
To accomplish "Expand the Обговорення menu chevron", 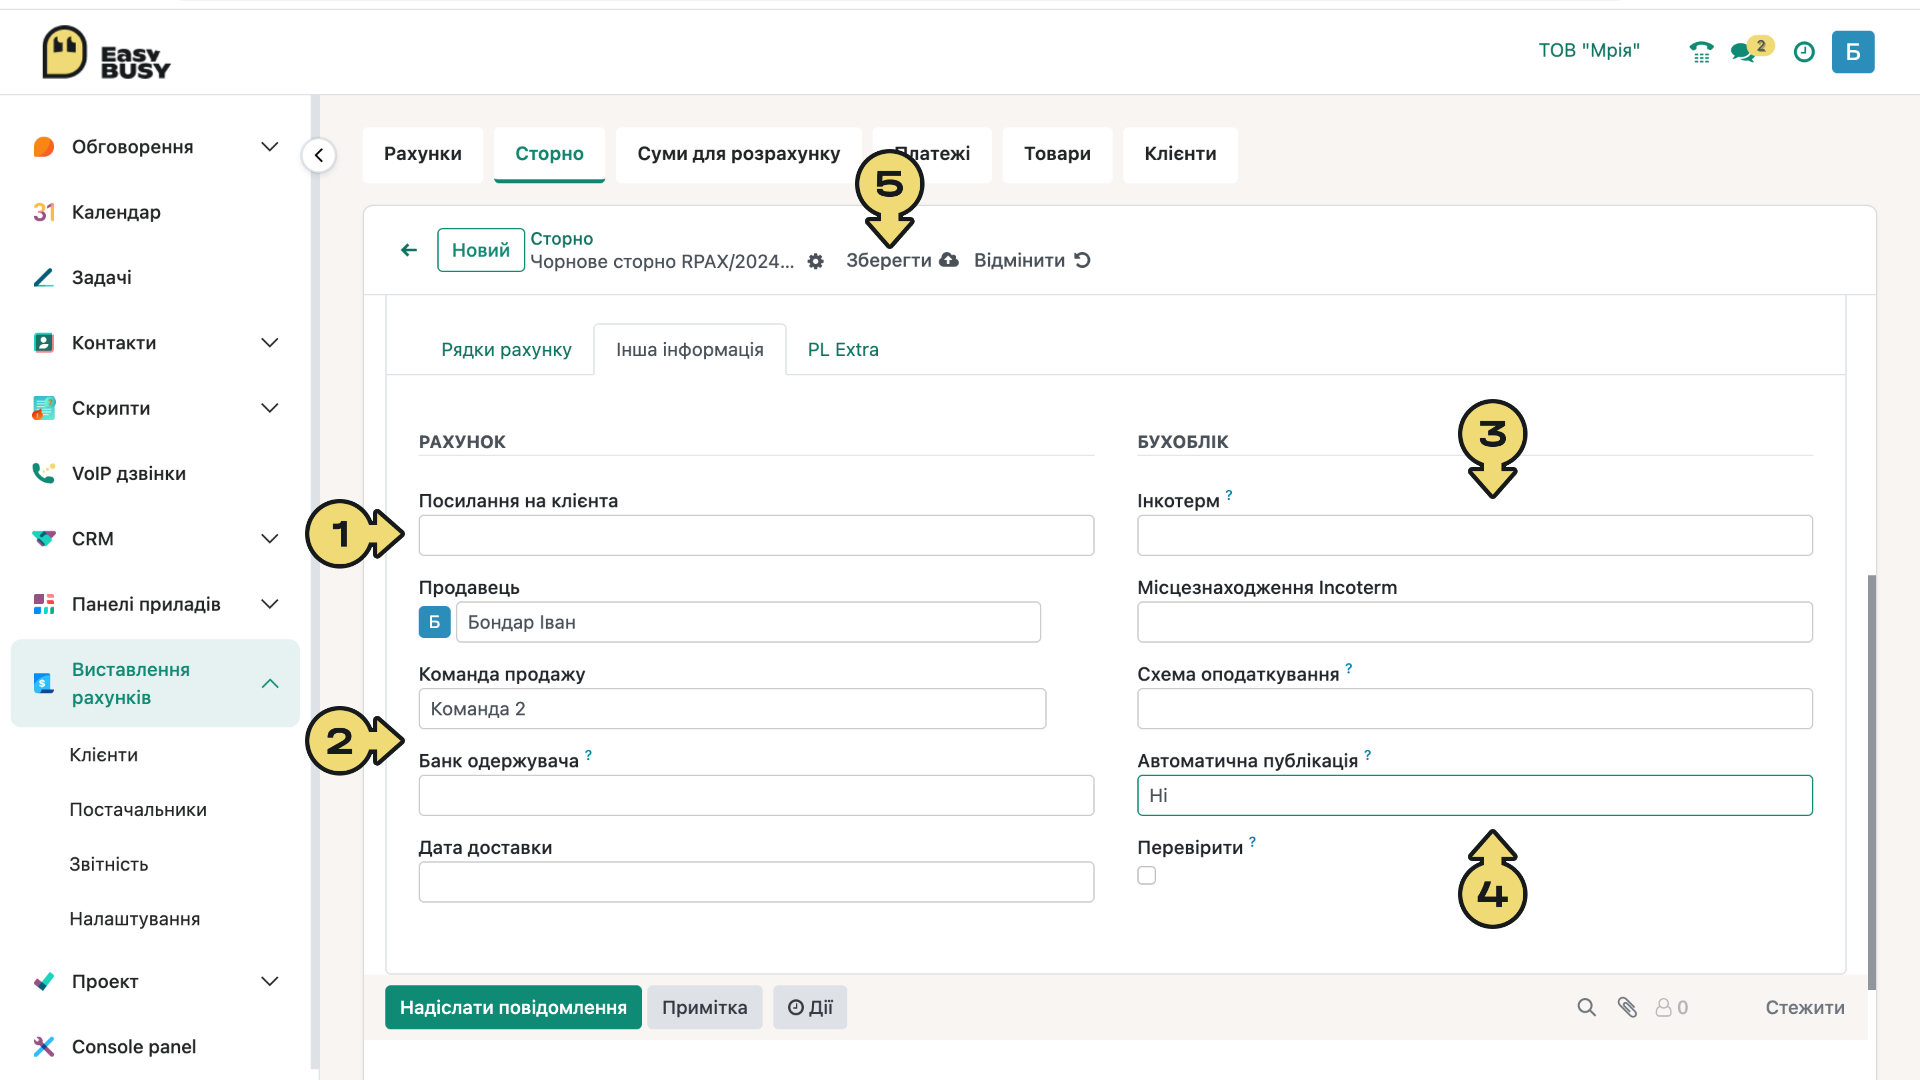I will (x=269, y=147).
